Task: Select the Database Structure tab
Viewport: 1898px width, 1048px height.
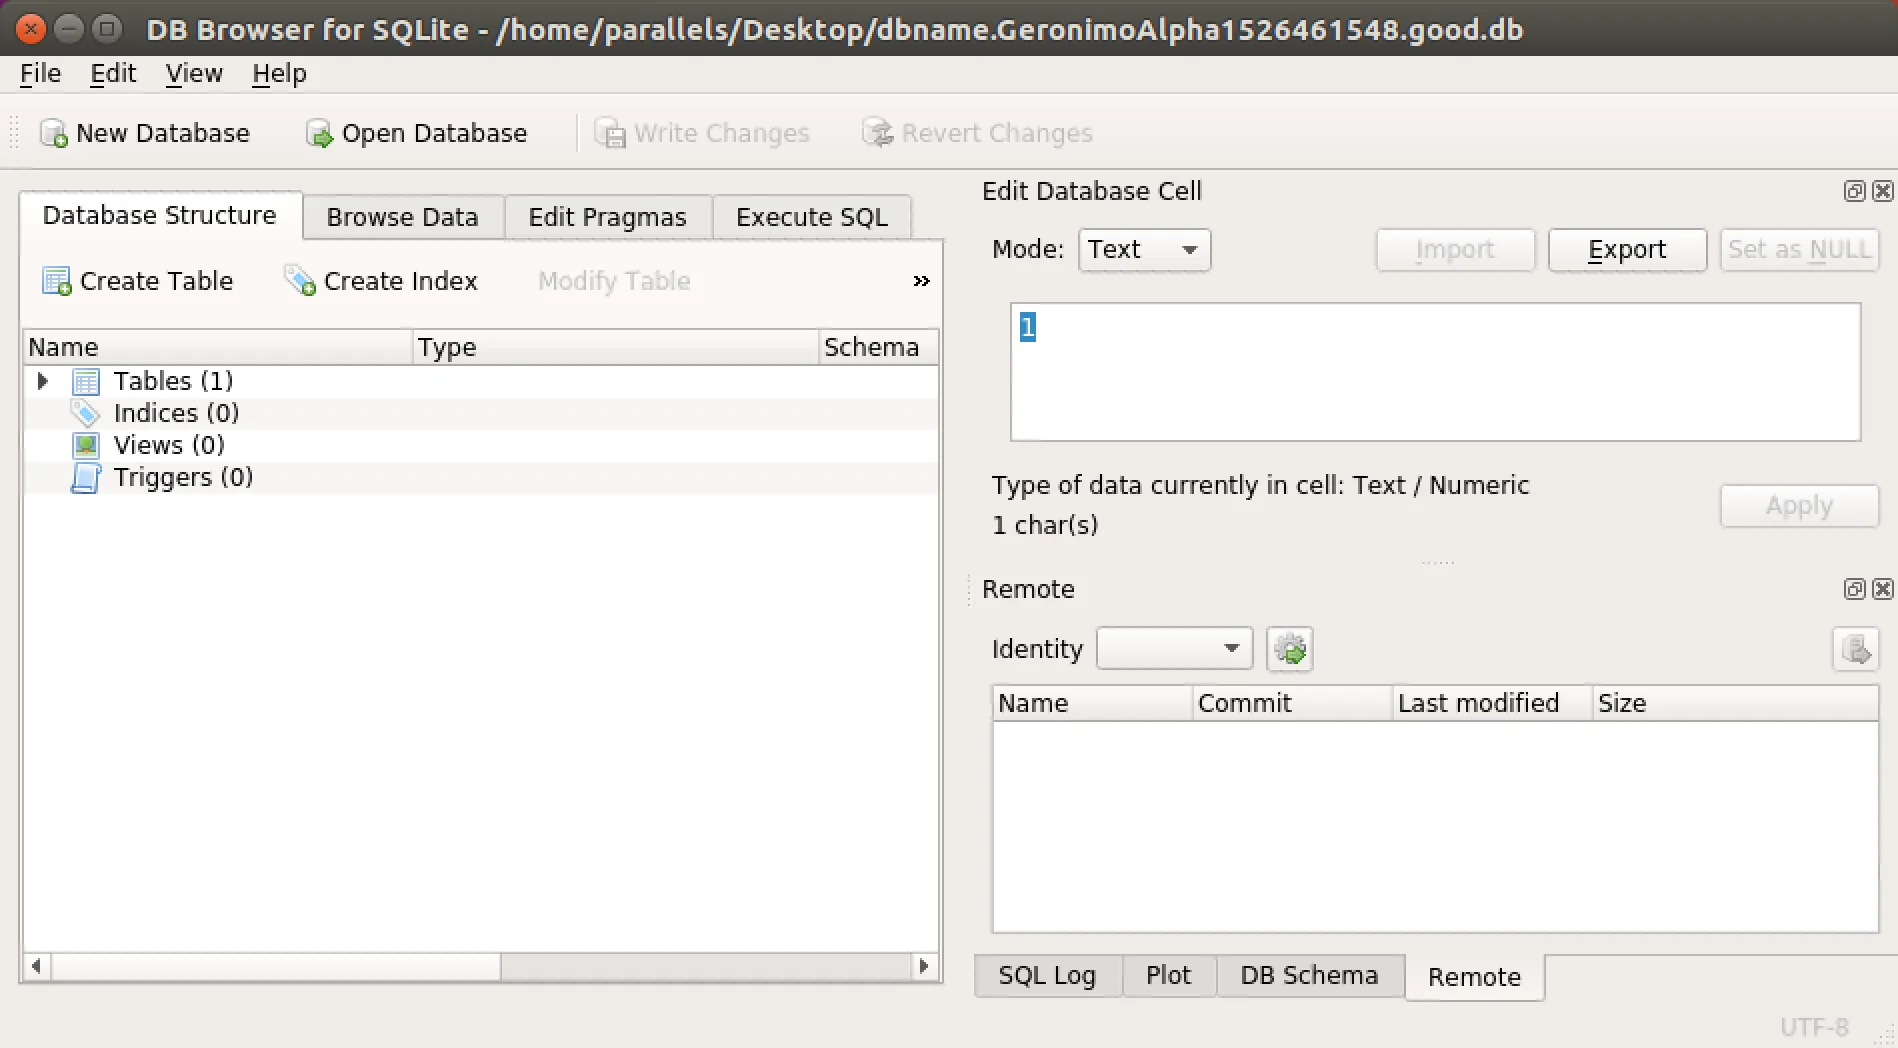Action: coord(160,215)
